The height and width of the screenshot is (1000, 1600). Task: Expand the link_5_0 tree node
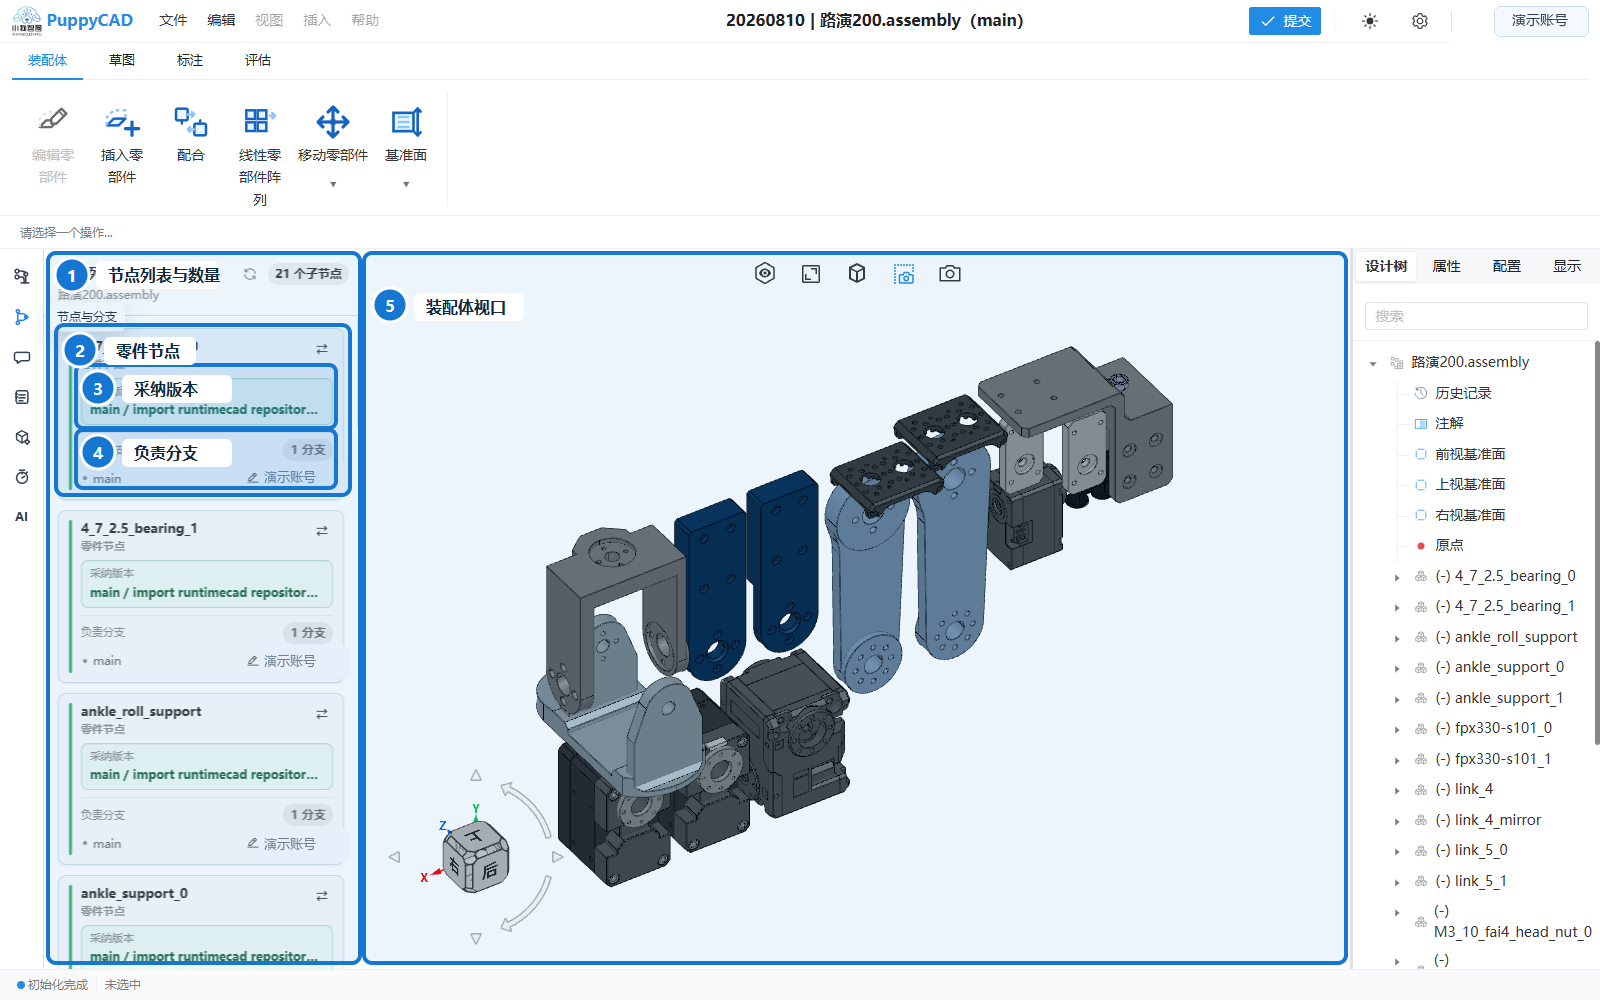coord(1397,851)
